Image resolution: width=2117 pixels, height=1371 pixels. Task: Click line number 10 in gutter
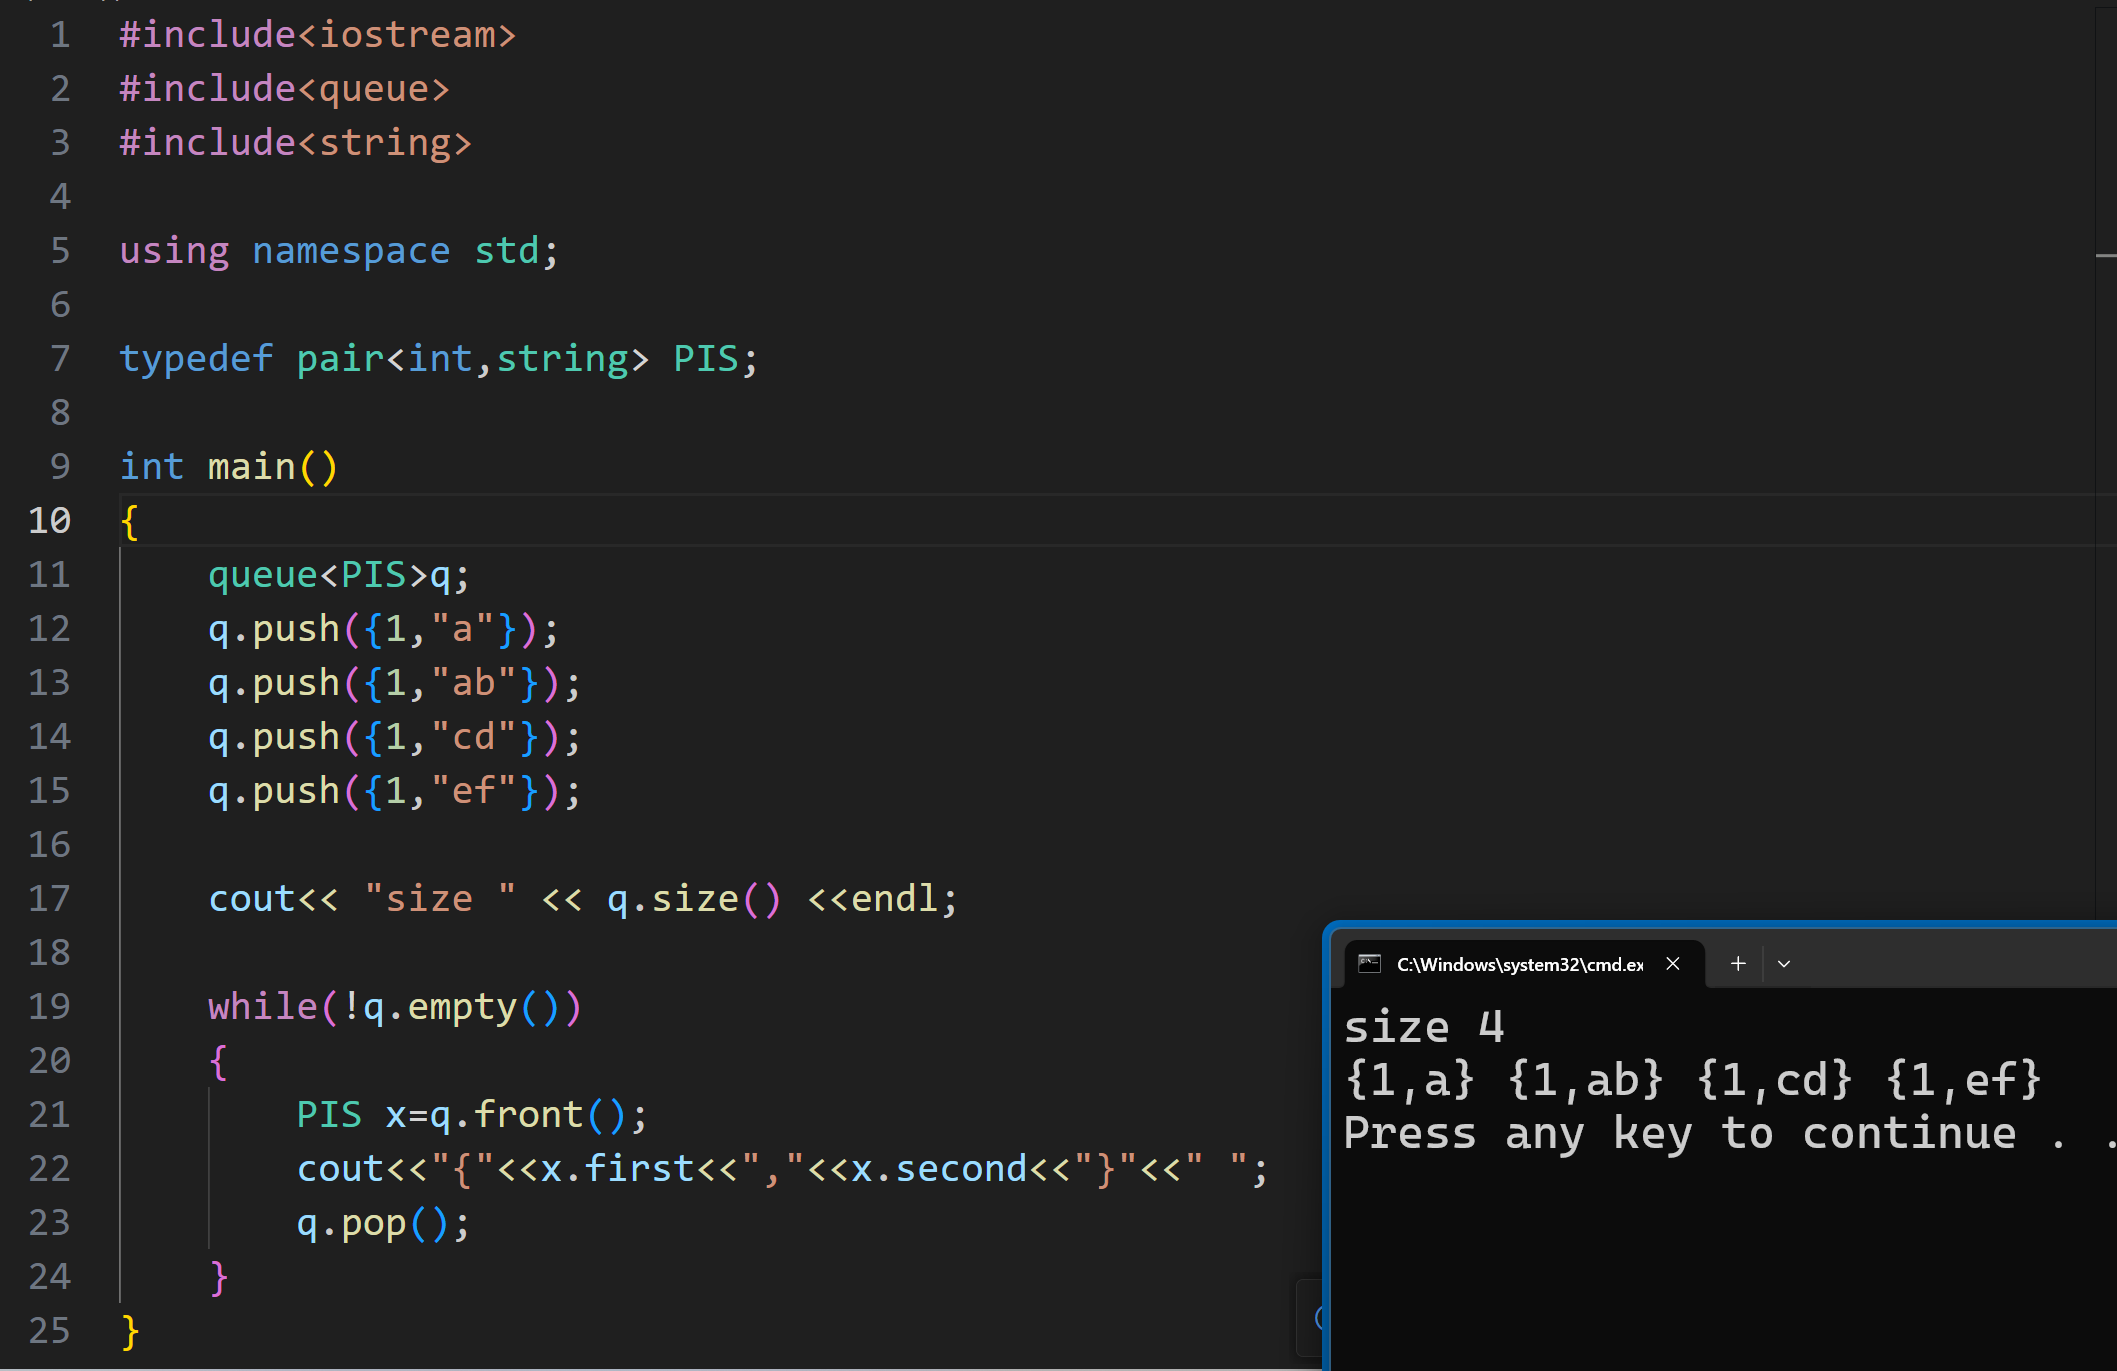pos(49,520)
